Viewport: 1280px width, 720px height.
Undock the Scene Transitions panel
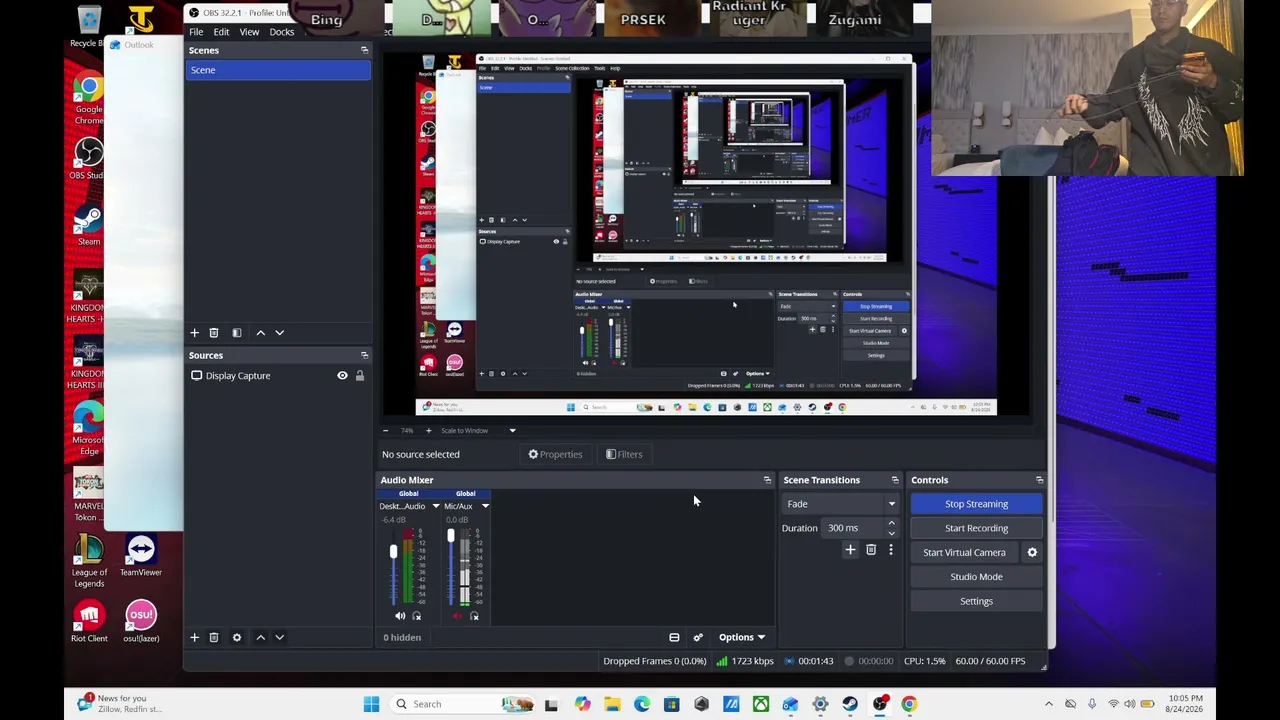[895, 480]
